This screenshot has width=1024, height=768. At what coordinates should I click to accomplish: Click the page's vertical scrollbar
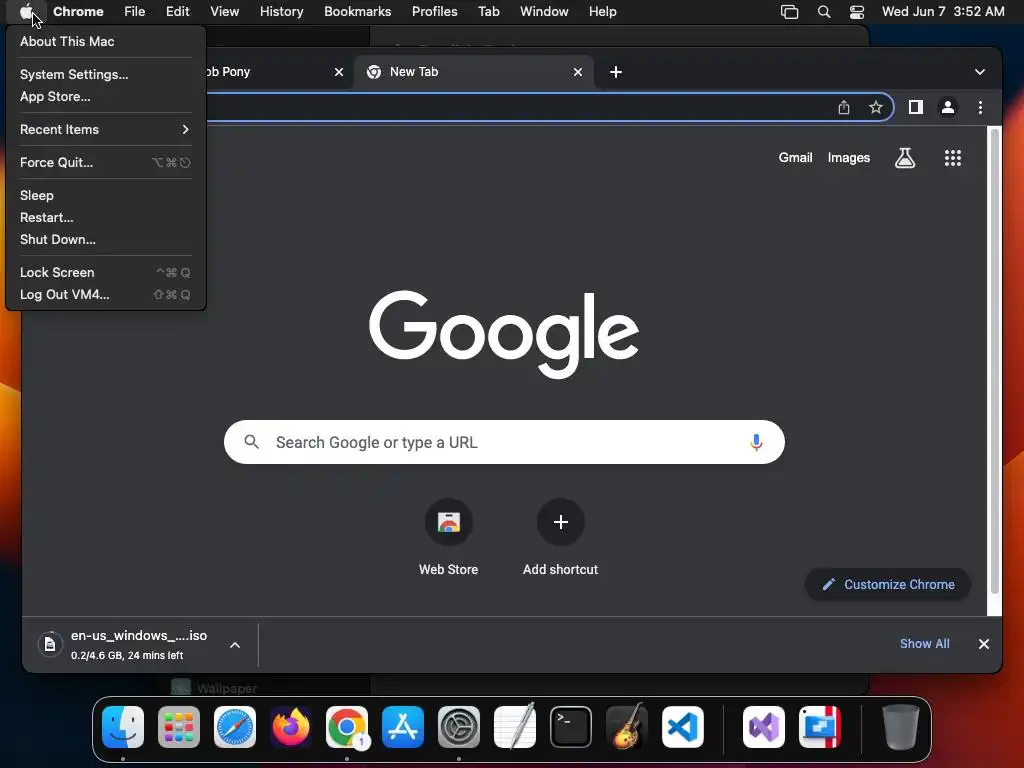point(995,360)
